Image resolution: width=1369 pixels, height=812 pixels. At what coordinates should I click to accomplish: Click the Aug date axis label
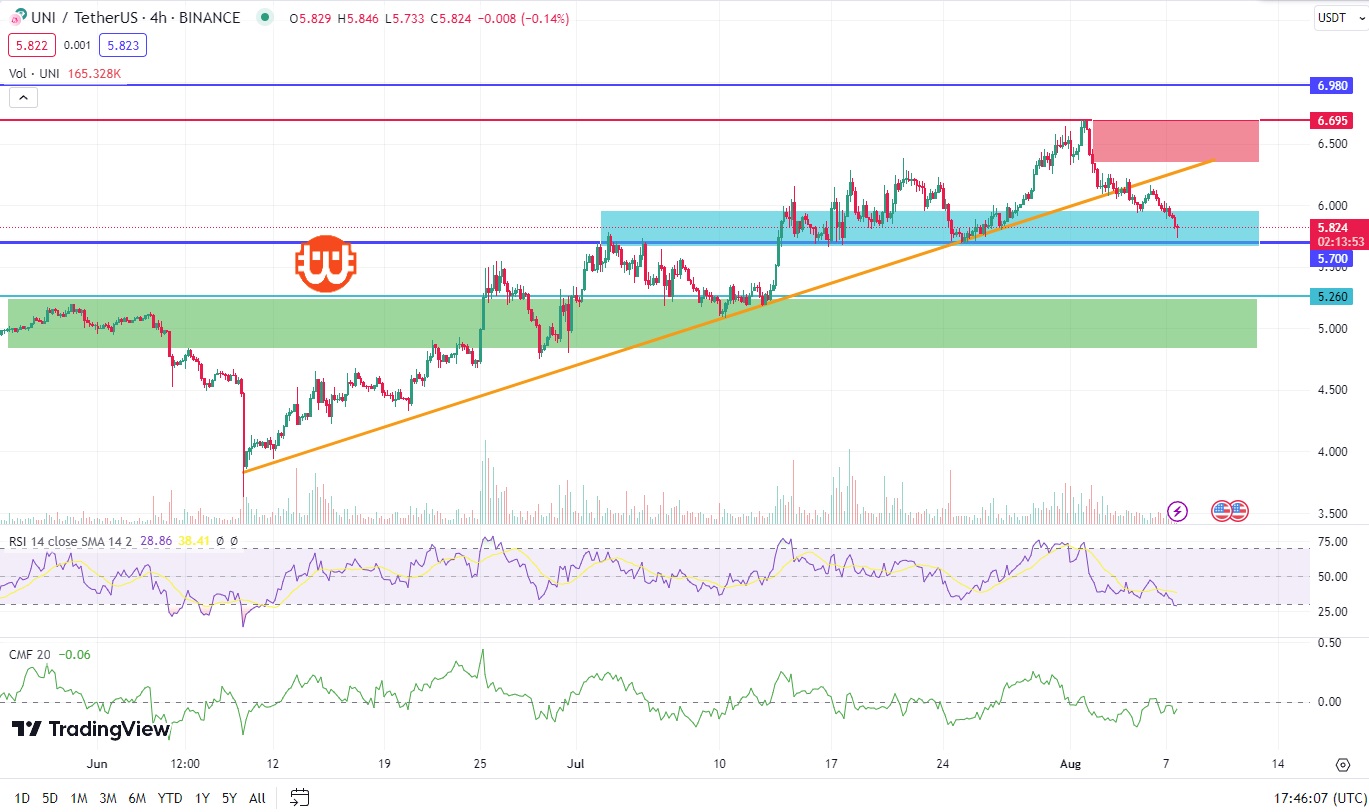1069,765
